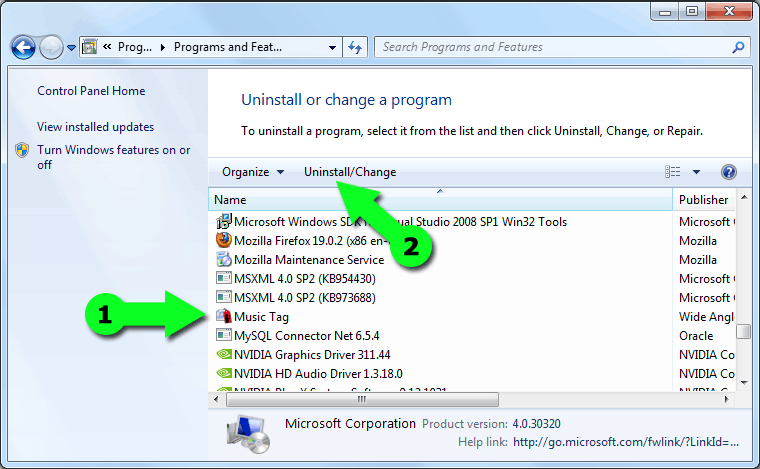This screenshot has width=760, height=469.
Task: Click the icon for MSXML KB954430
Action: click(223, 278)
